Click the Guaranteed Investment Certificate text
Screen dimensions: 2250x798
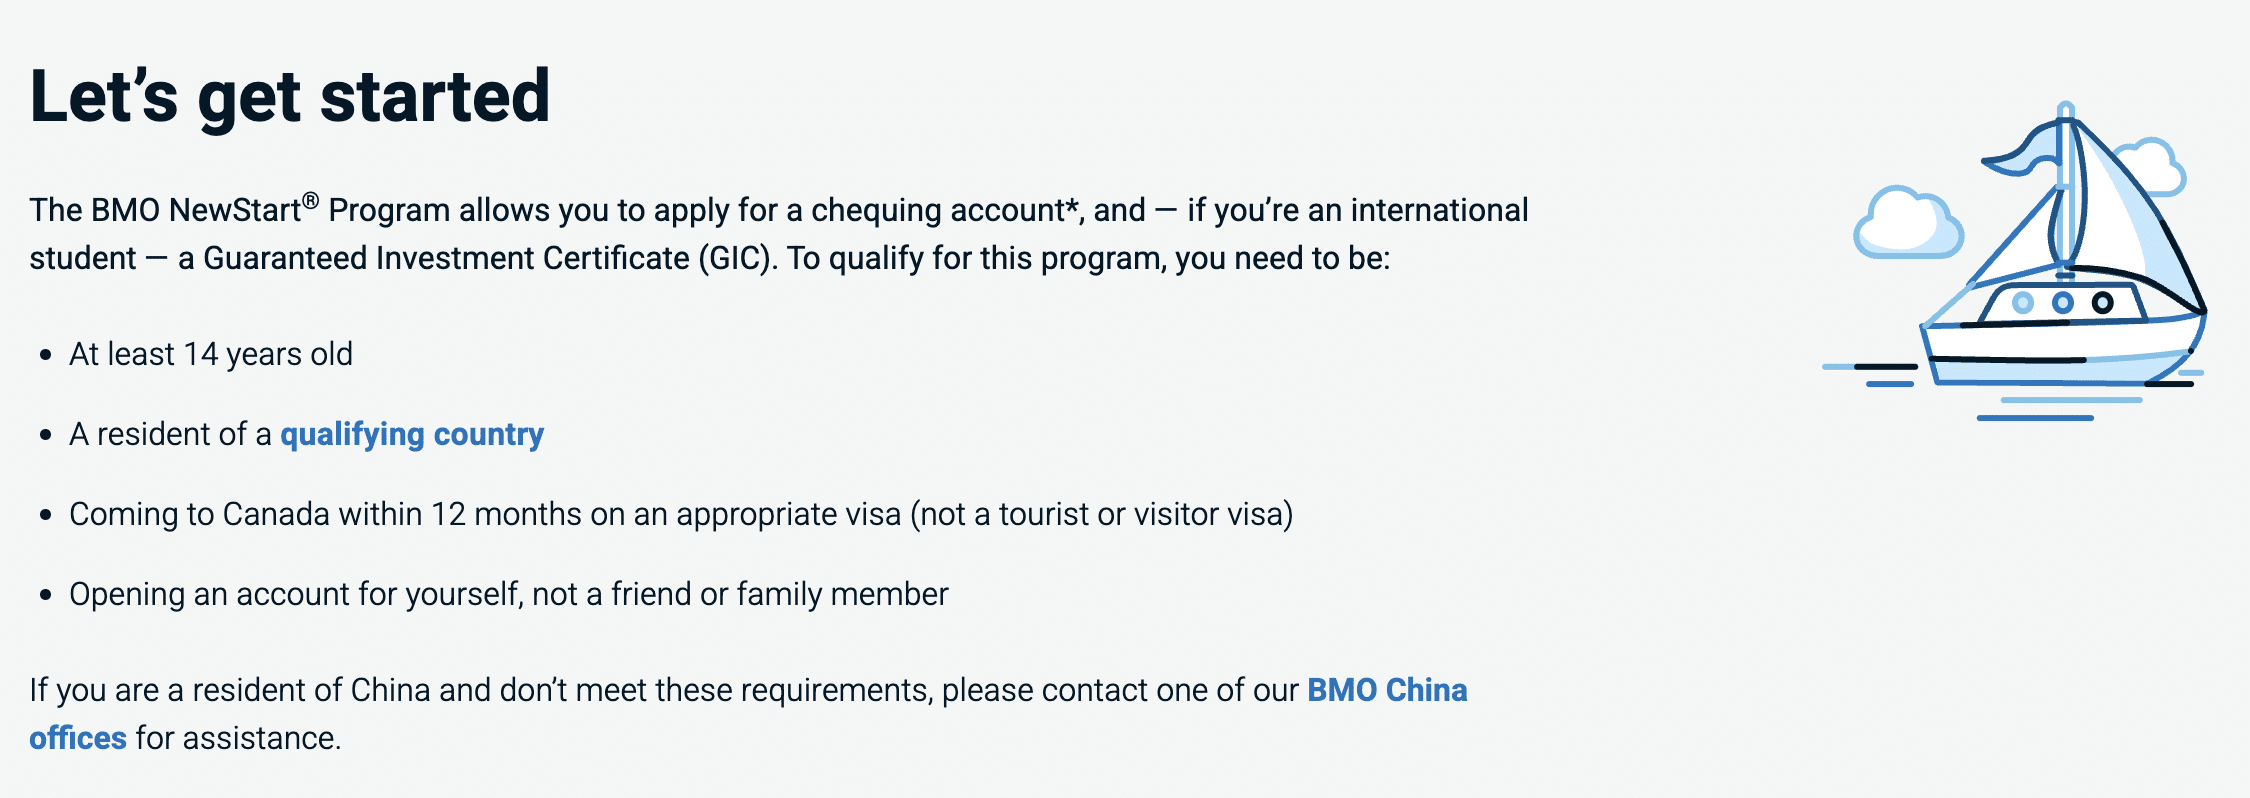446,258
